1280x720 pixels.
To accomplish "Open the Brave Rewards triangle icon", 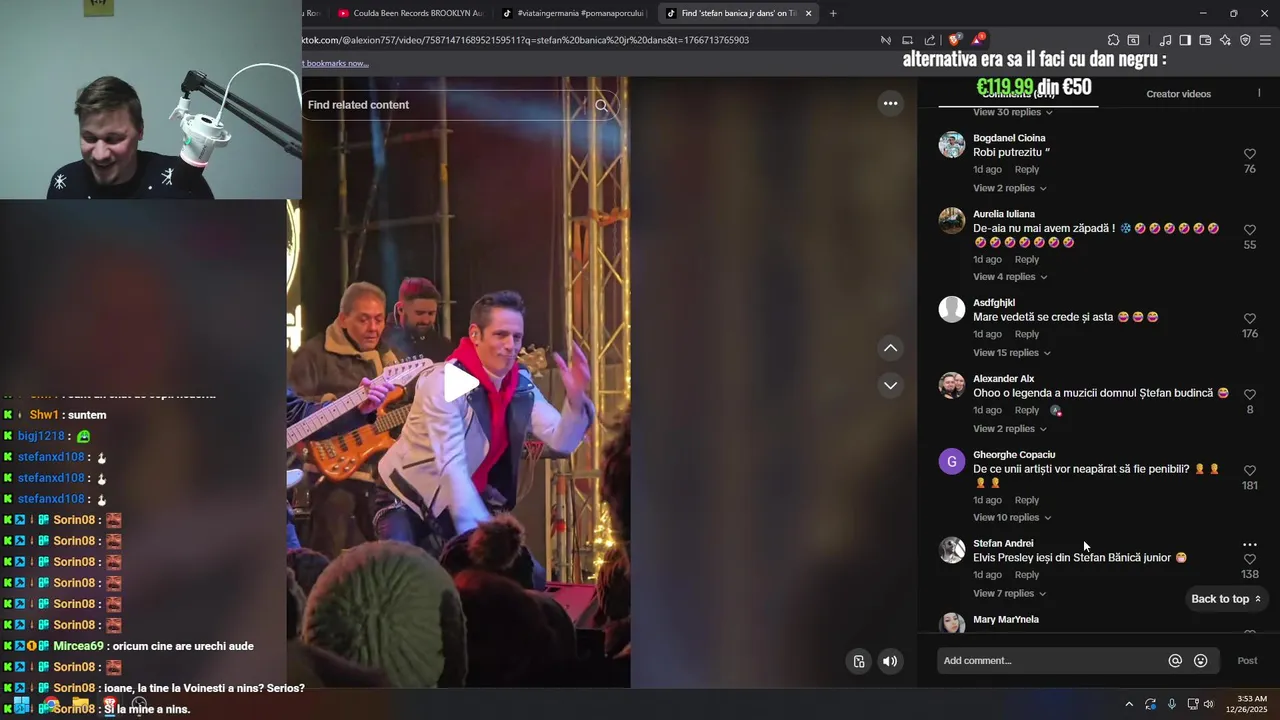I will click(x=978, y=40).
